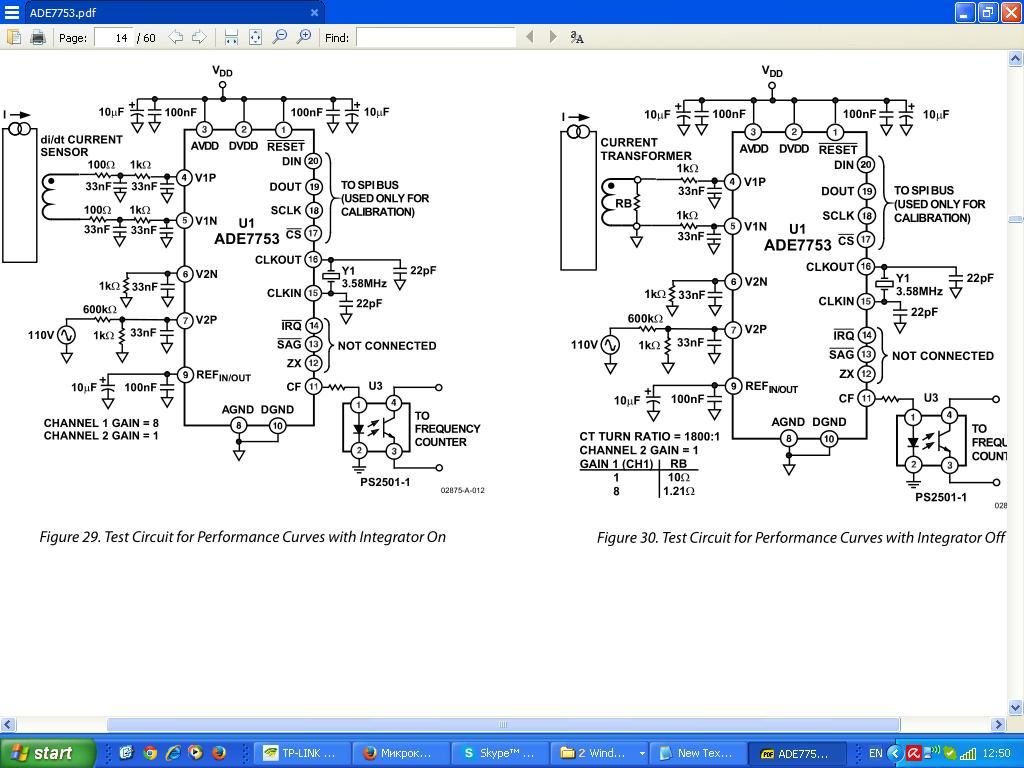Select the Fit Width view icon
1024x768 pixels.
pos(231,37)
